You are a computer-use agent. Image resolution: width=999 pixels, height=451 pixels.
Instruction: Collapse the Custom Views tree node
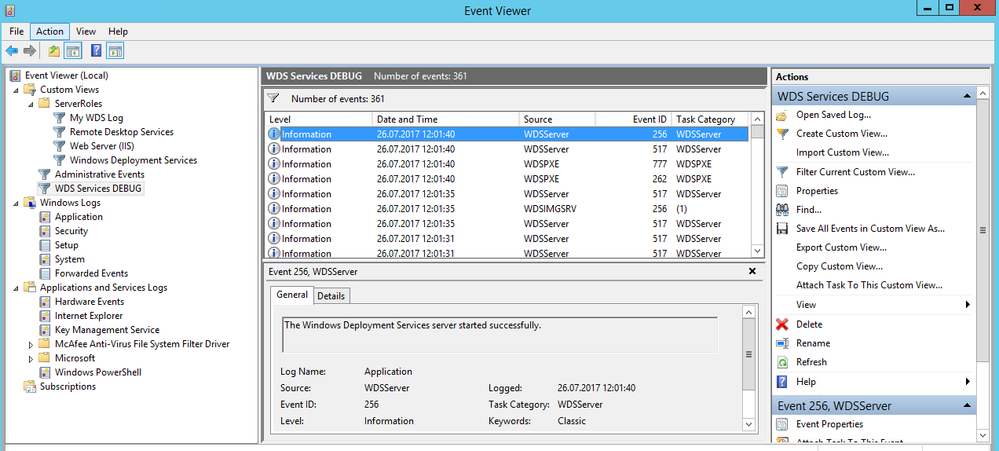click(x=16, y=90)
